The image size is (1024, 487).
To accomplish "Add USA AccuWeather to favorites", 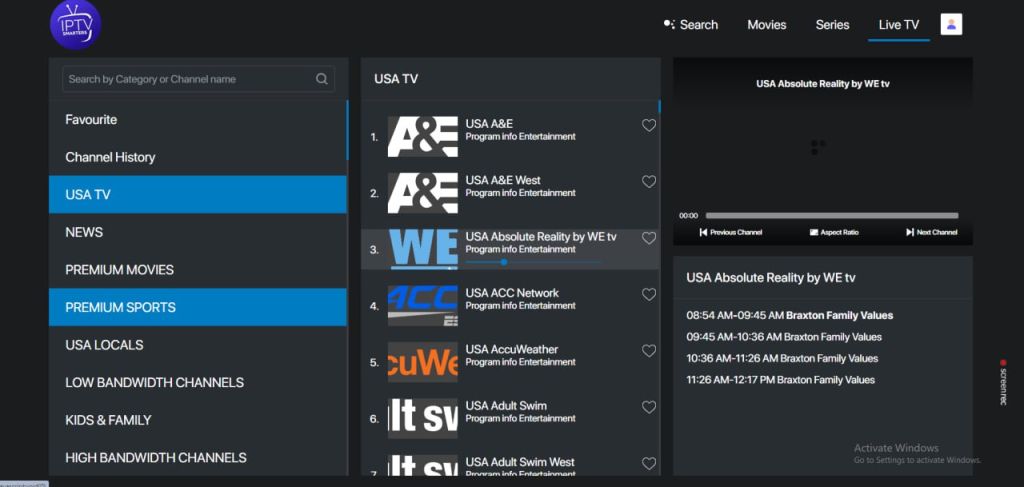I will coord(649,351).
